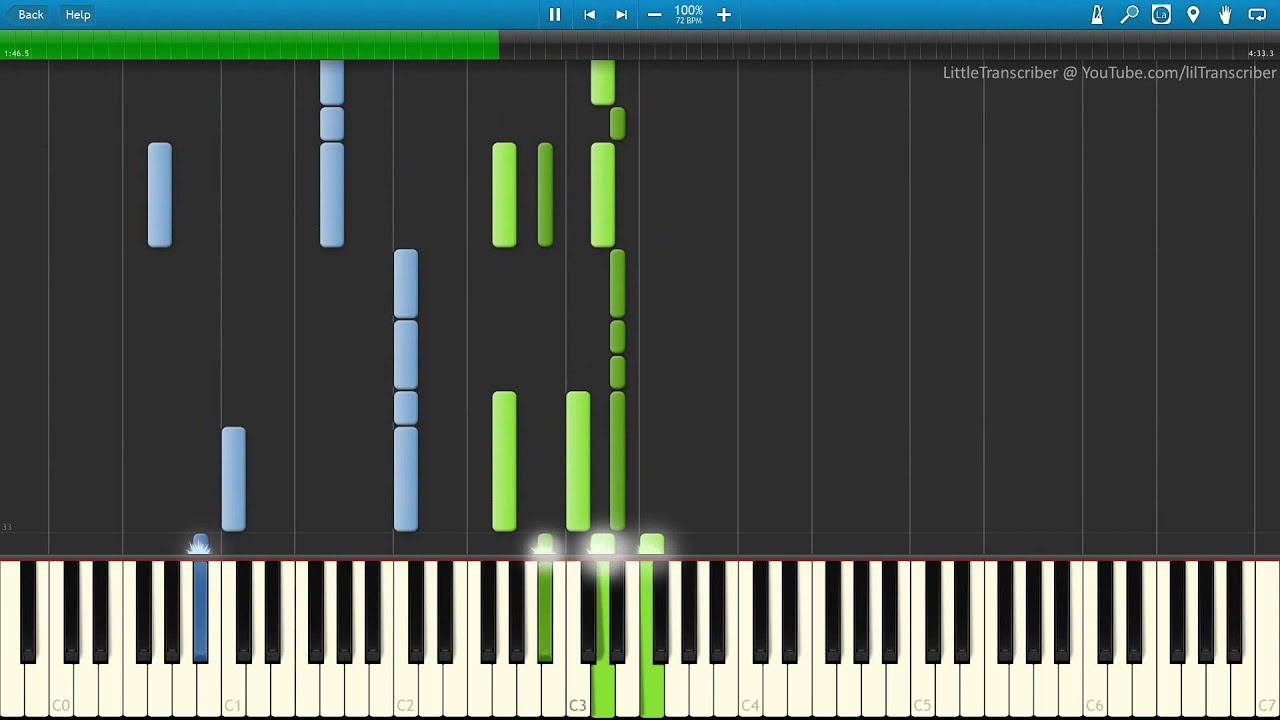This screenshot has width=1280, height=720.
Task: Click the bookmark pin icon
Action: click(1193, 15)
